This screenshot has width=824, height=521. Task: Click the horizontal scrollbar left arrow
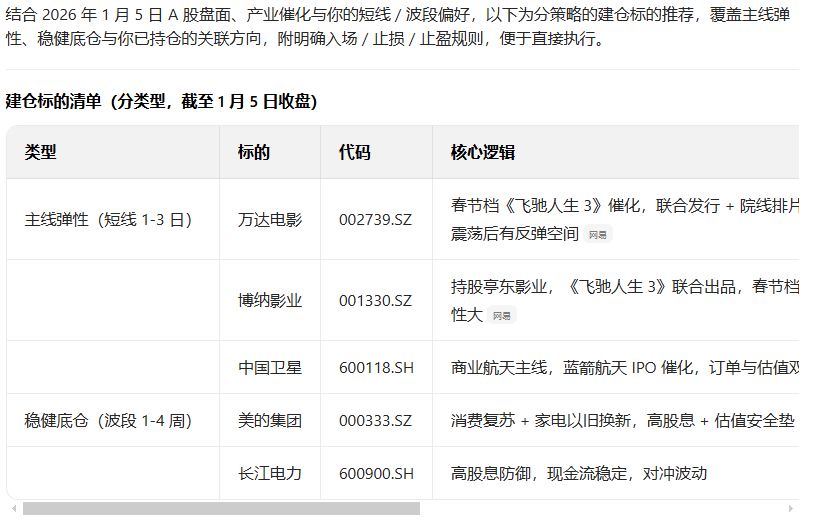[x=14, y=508]
